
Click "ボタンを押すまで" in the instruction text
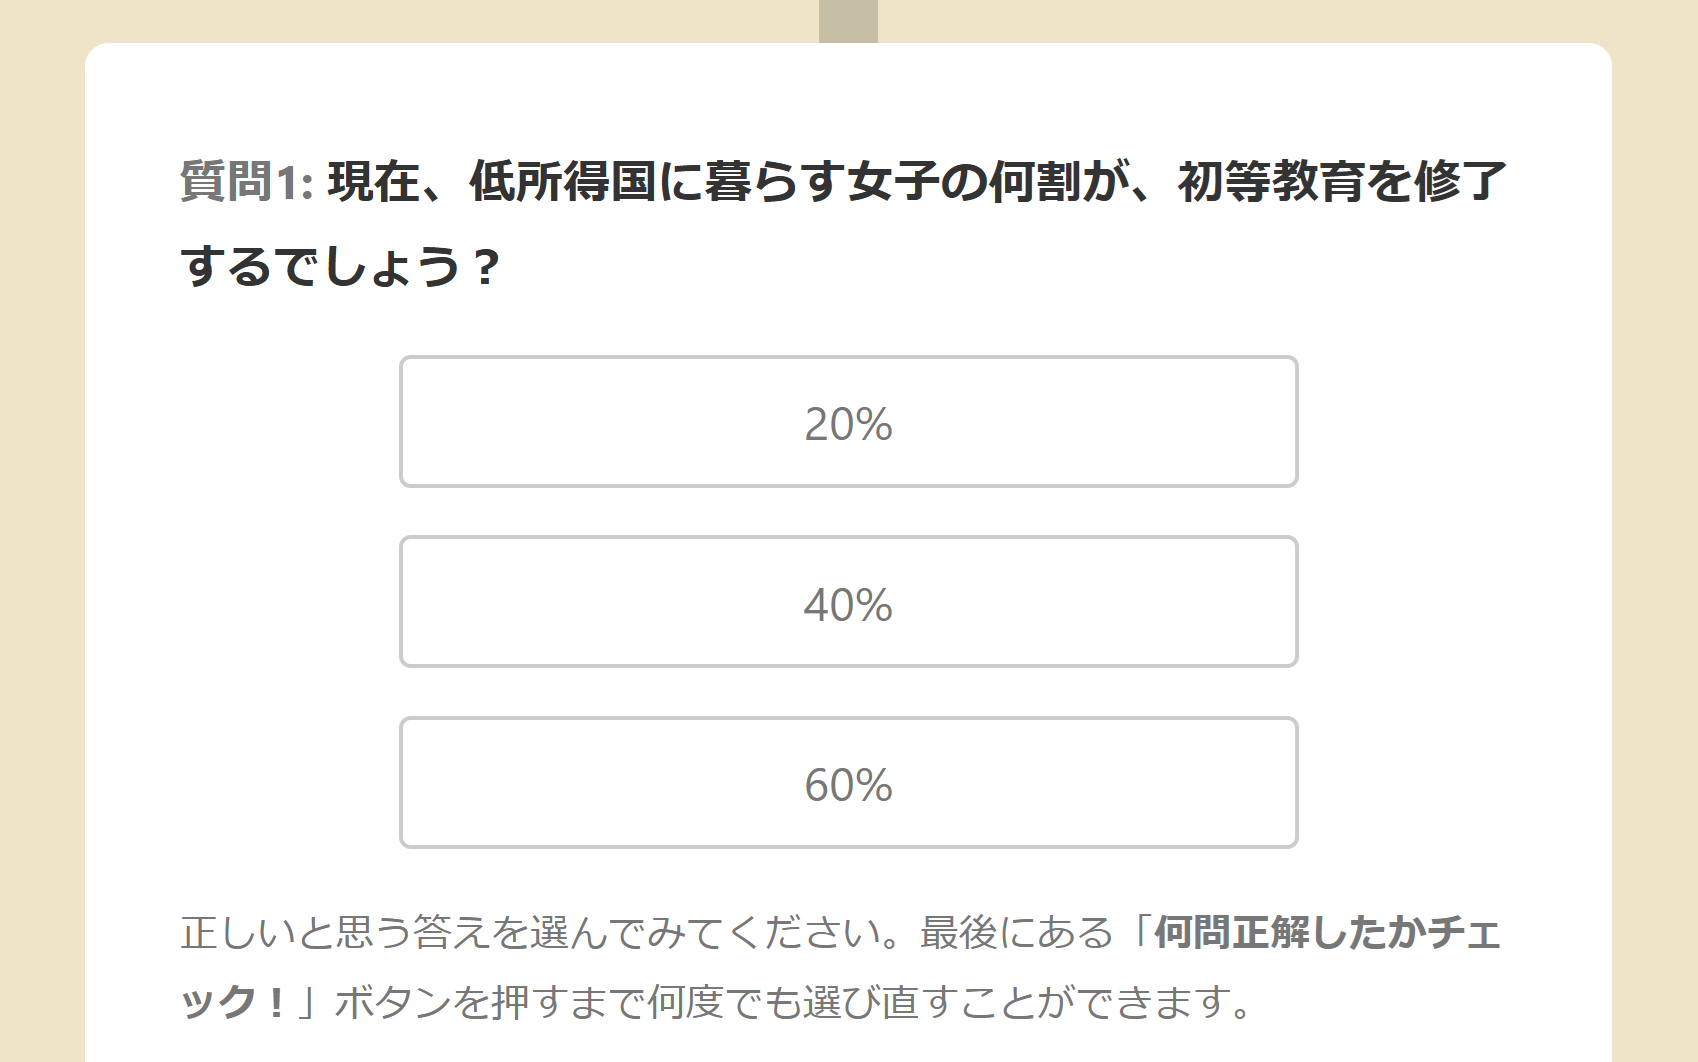[490, 1001]
